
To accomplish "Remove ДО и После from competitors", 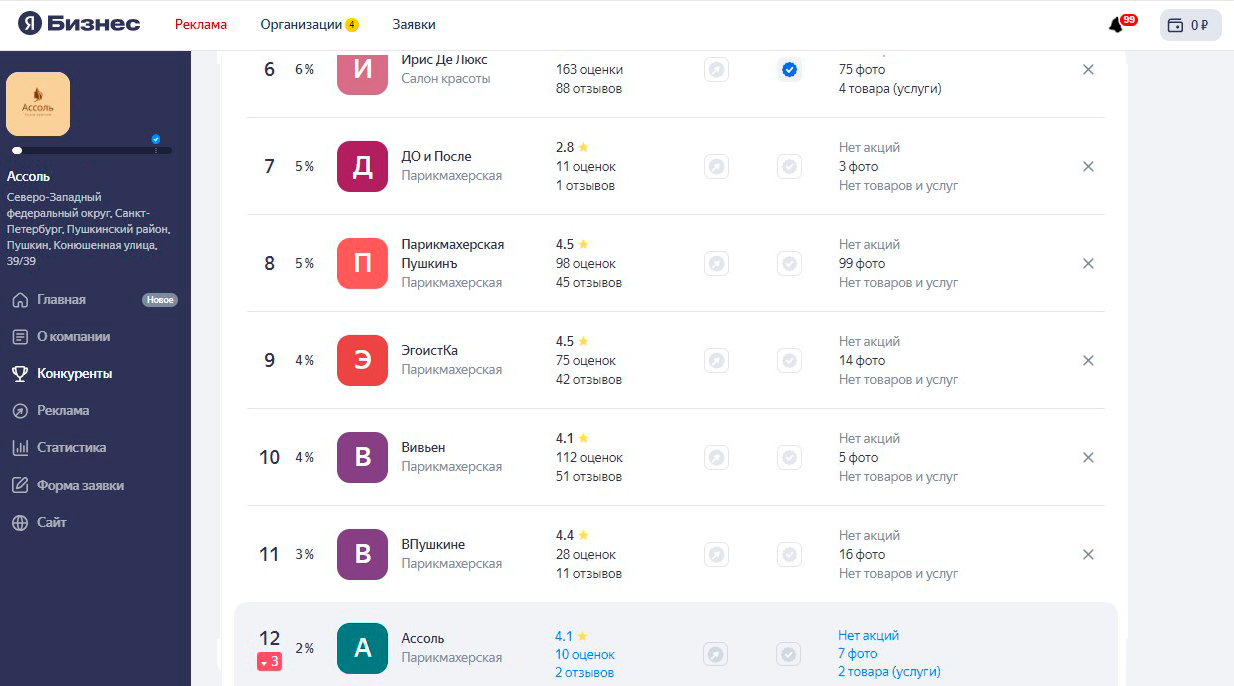I will (x=1088, y=166).
